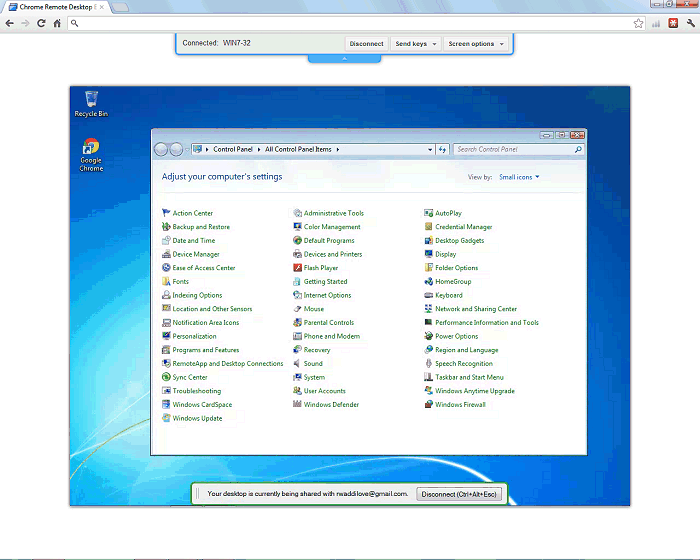Click the Power Options icon

click(429, 336)
